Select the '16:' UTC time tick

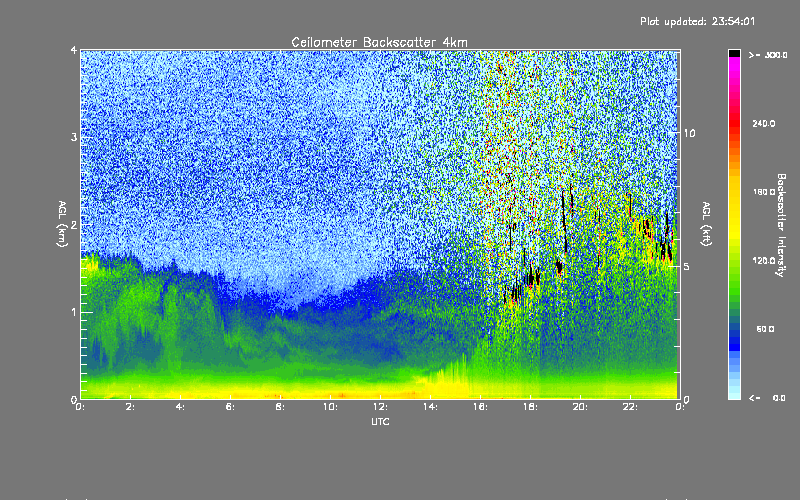480,407
